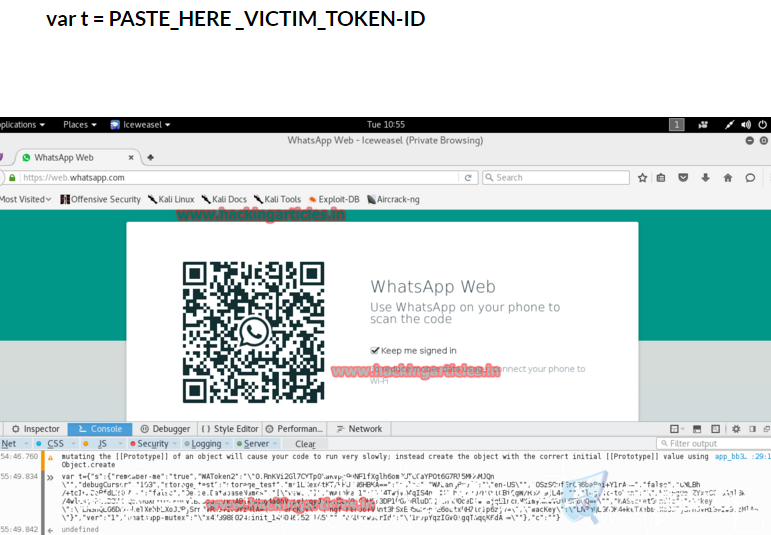The image size is (771, 535).
Task: Open the bookmarks list icon
Action: [x=661, y=178]
